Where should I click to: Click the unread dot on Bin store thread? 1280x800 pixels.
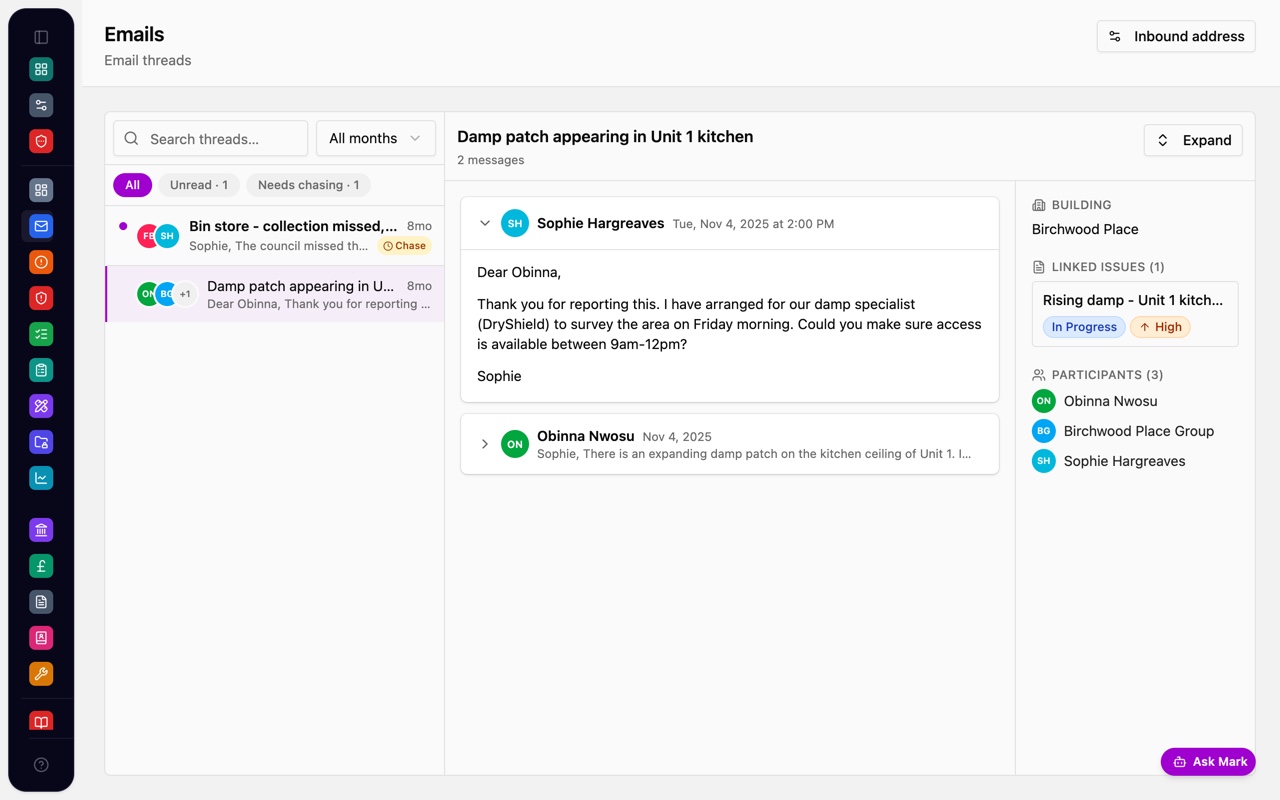123,226
